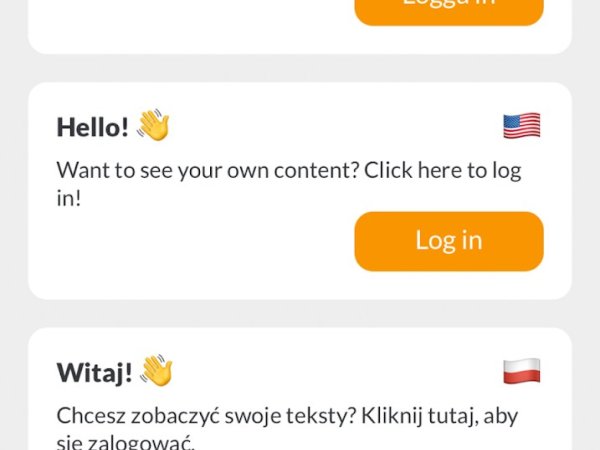Click gray gap between Swedish and English cards
The image size is (600, 450).
point(300,68)
